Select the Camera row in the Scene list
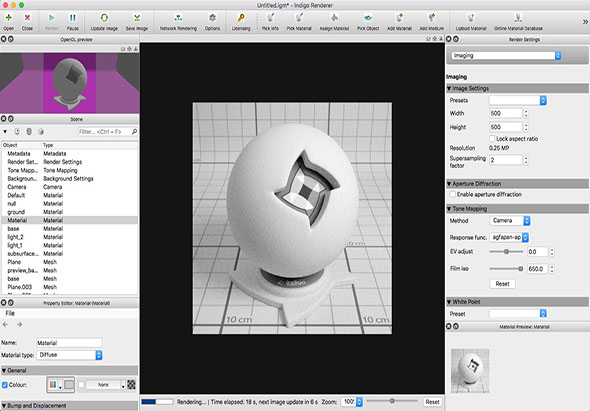 coord(70,187)
